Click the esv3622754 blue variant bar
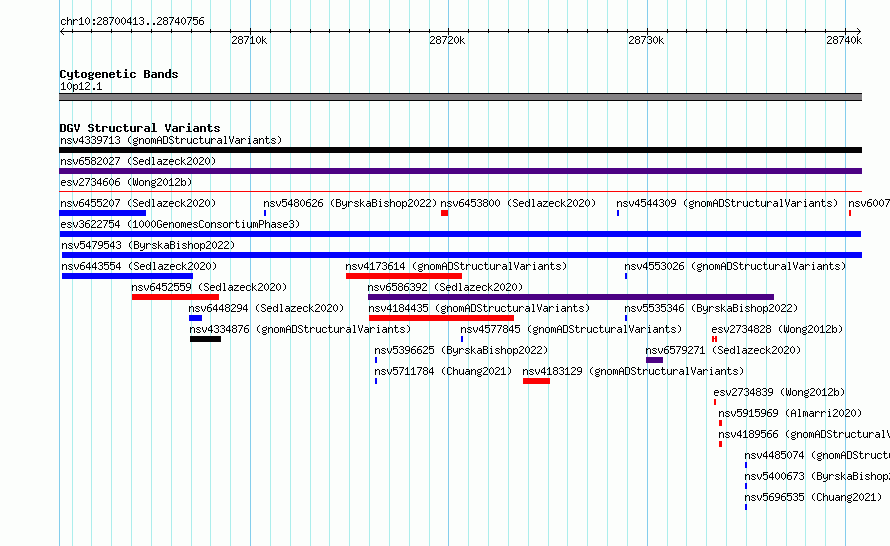 point(460,234)
